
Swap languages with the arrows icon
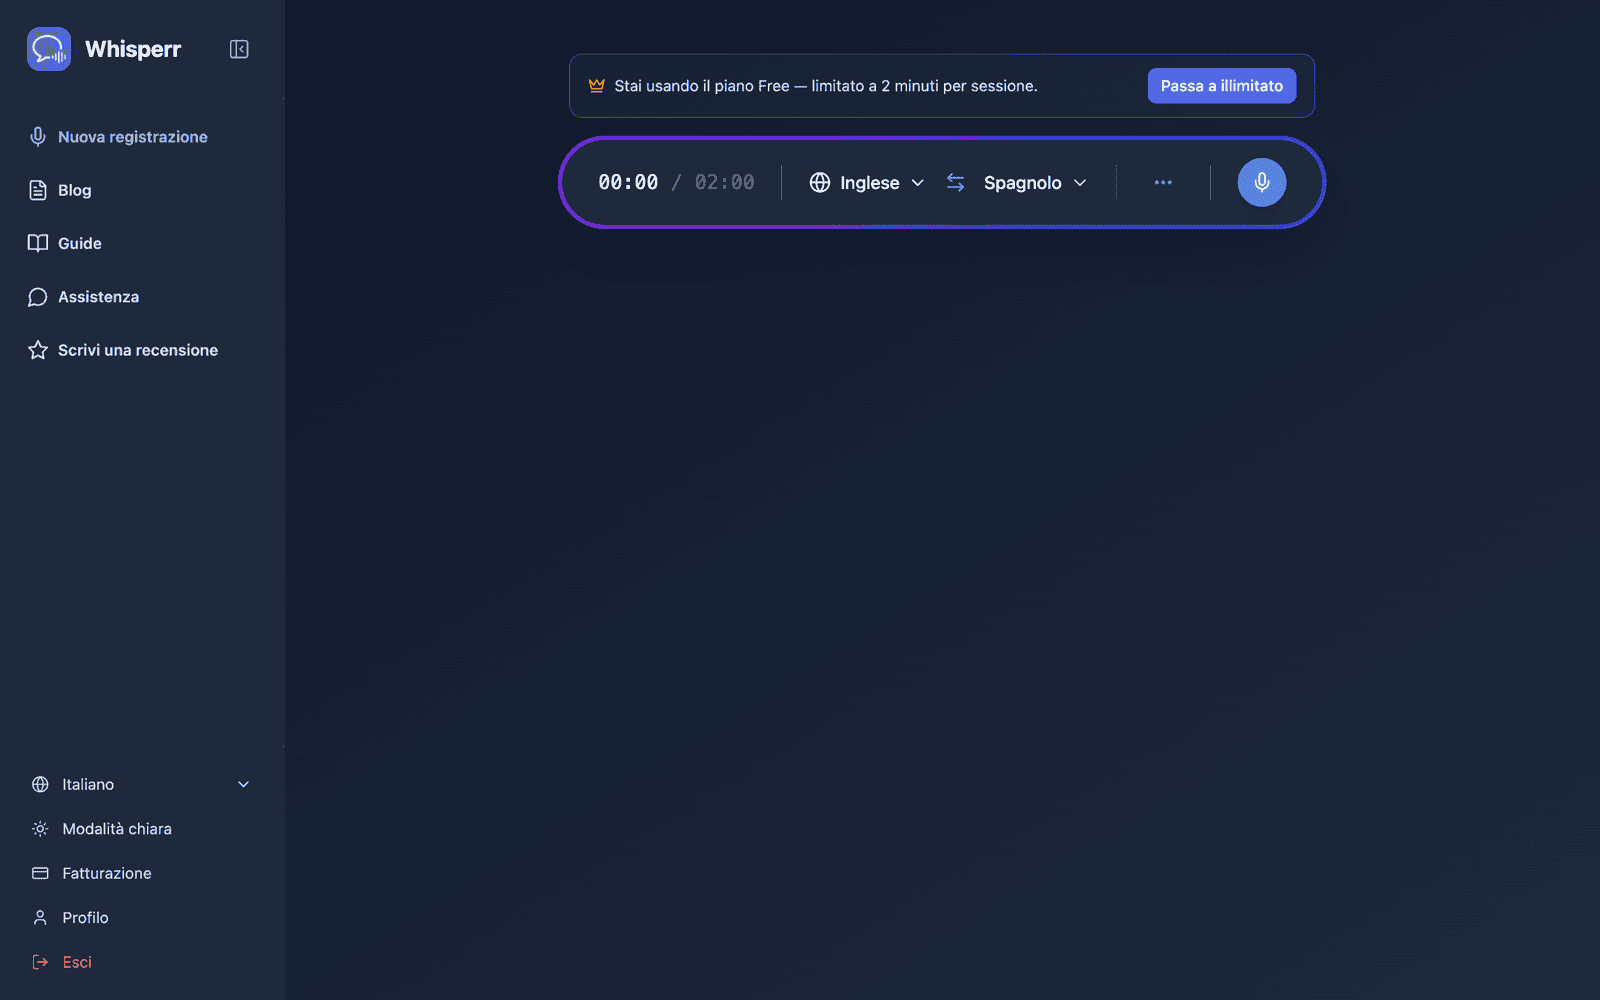coord(956,183)
